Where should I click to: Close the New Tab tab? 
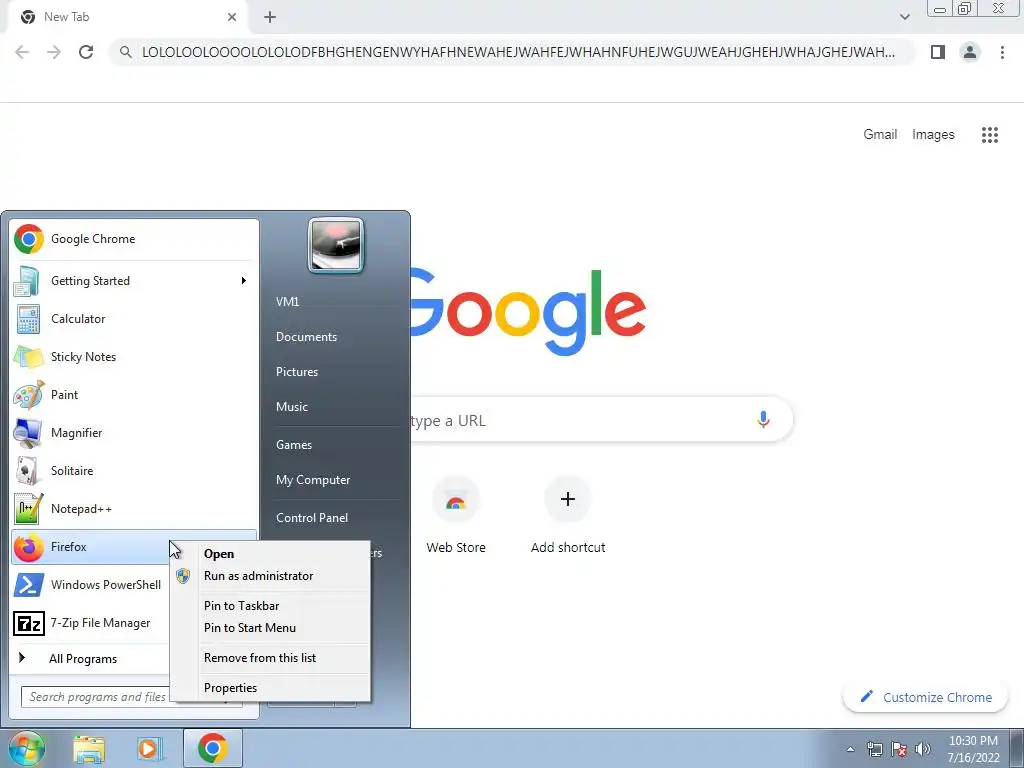click(232, 17)
